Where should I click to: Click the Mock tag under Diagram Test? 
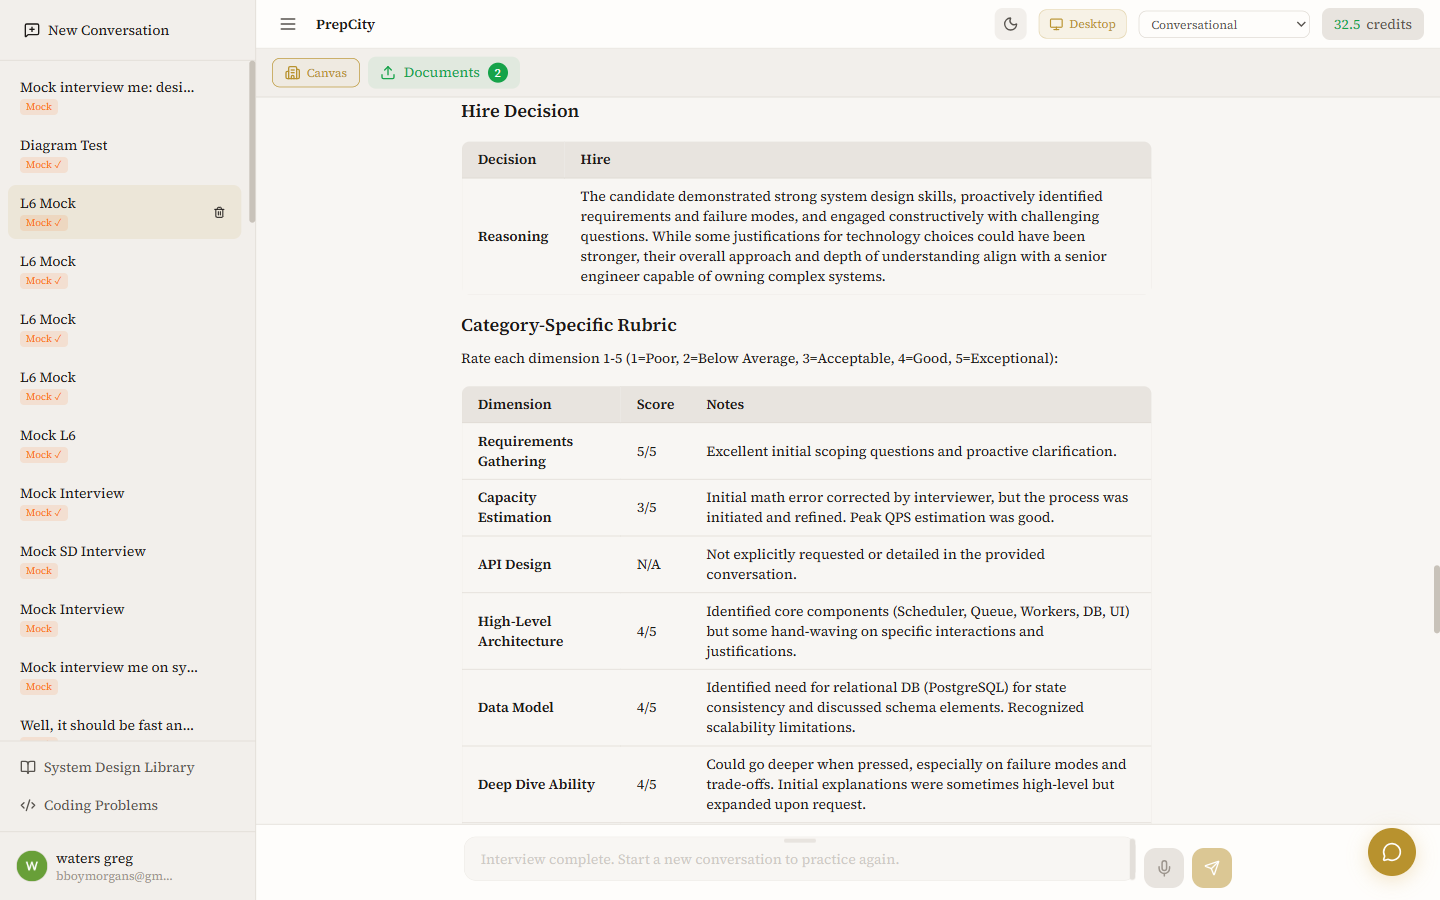44,165
